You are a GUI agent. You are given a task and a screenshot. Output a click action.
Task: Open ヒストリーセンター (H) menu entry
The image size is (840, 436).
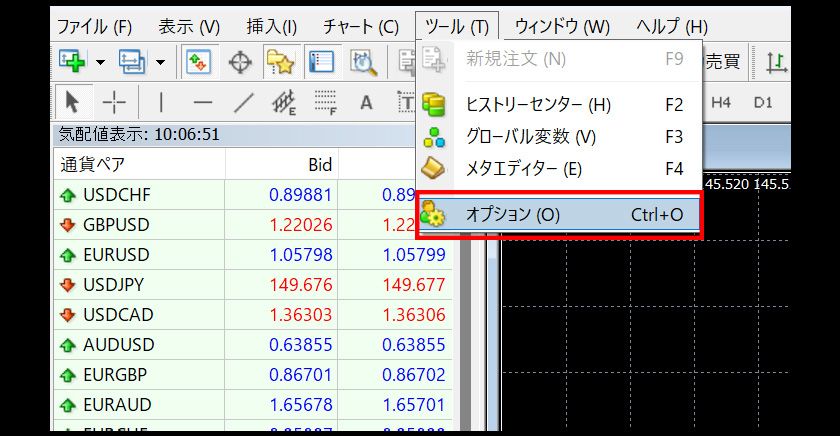click(x=538, y=104)
